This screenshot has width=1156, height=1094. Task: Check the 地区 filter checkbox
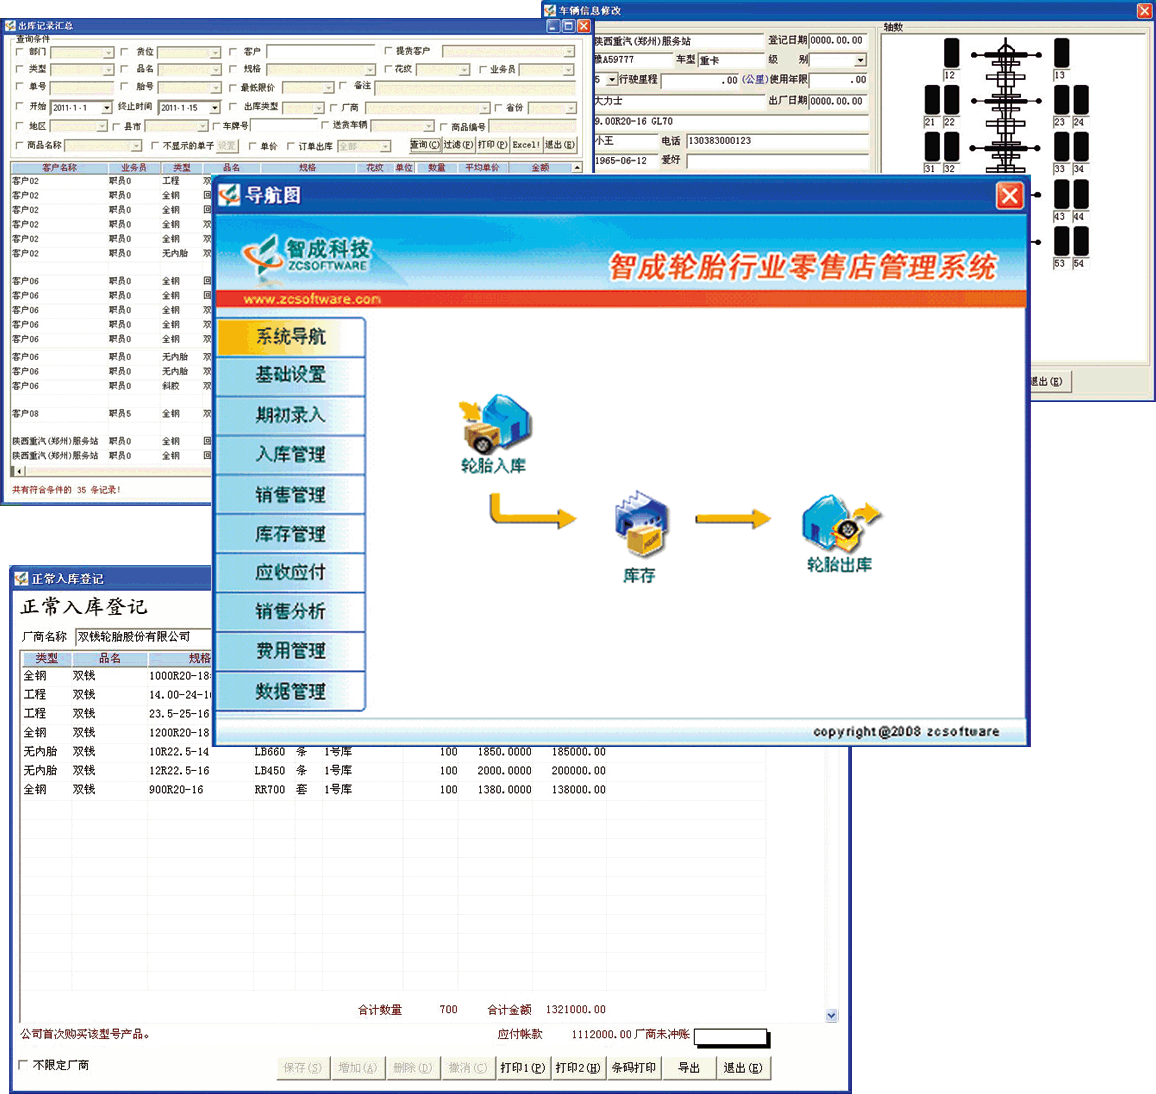point(20,126)
